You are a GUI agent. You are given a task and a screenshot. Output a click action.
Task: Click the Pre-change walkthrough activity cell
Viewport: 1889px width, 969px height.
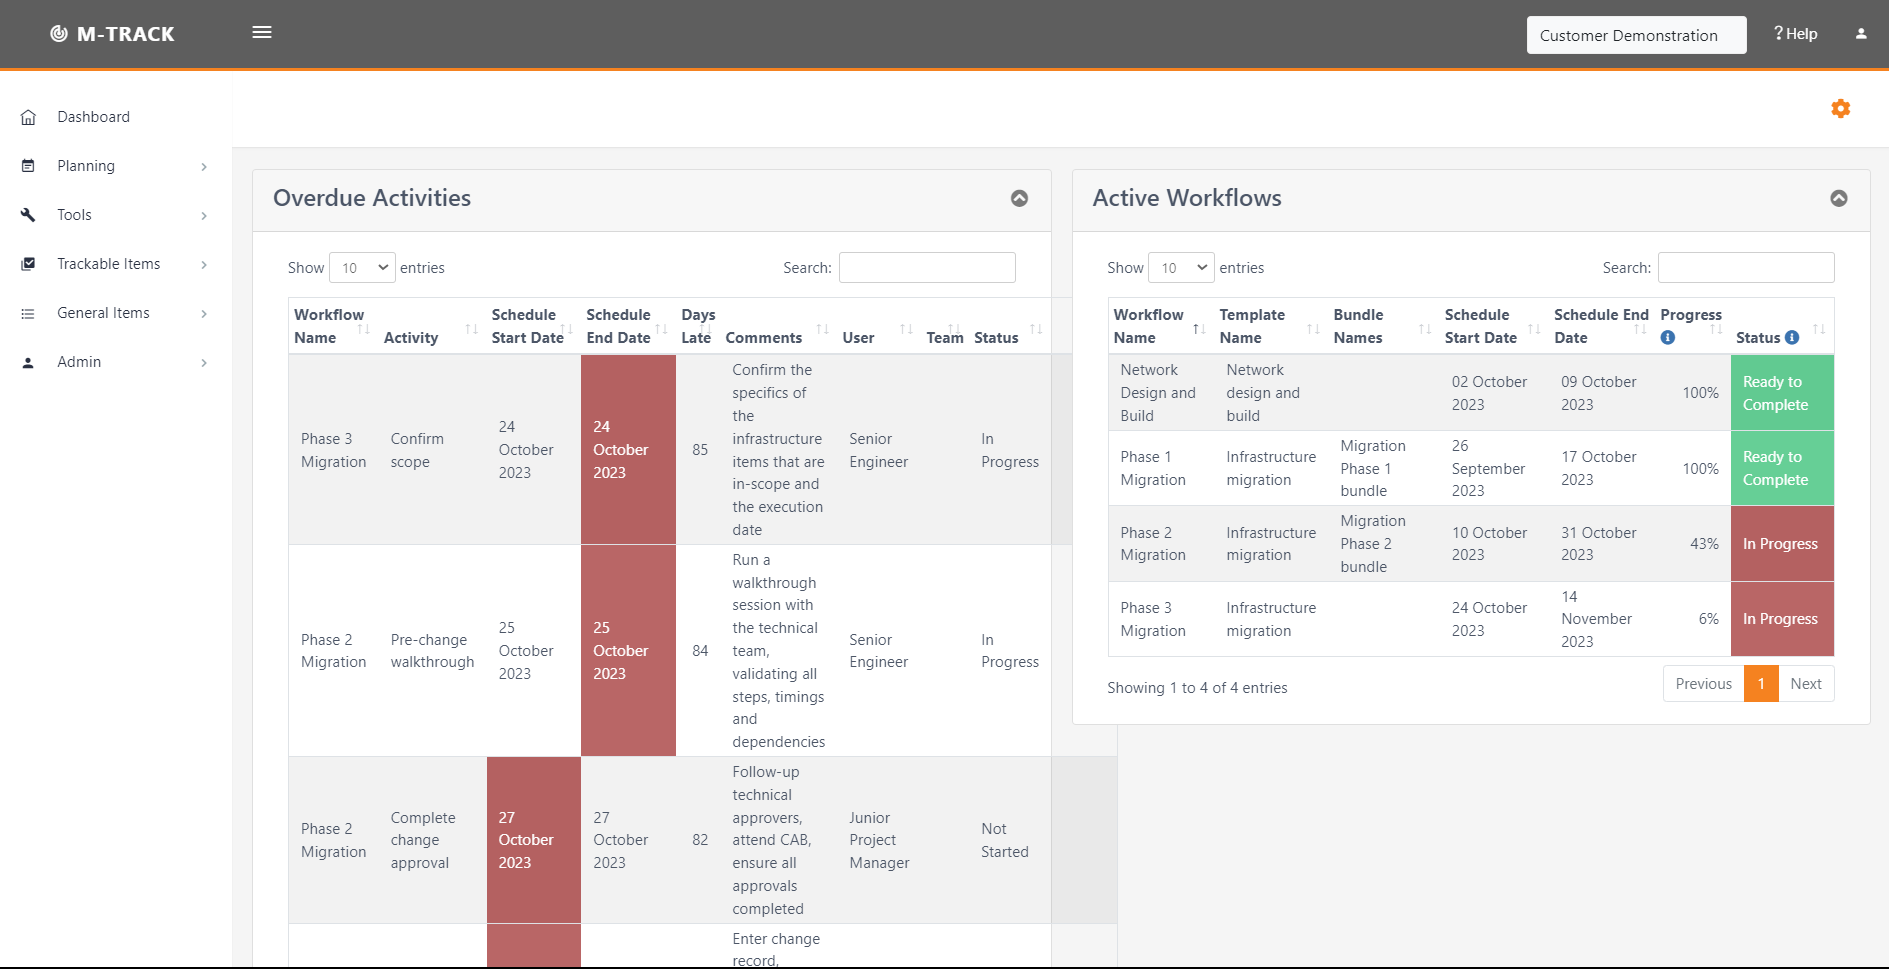pyautogui.click(x=432, y=651)
